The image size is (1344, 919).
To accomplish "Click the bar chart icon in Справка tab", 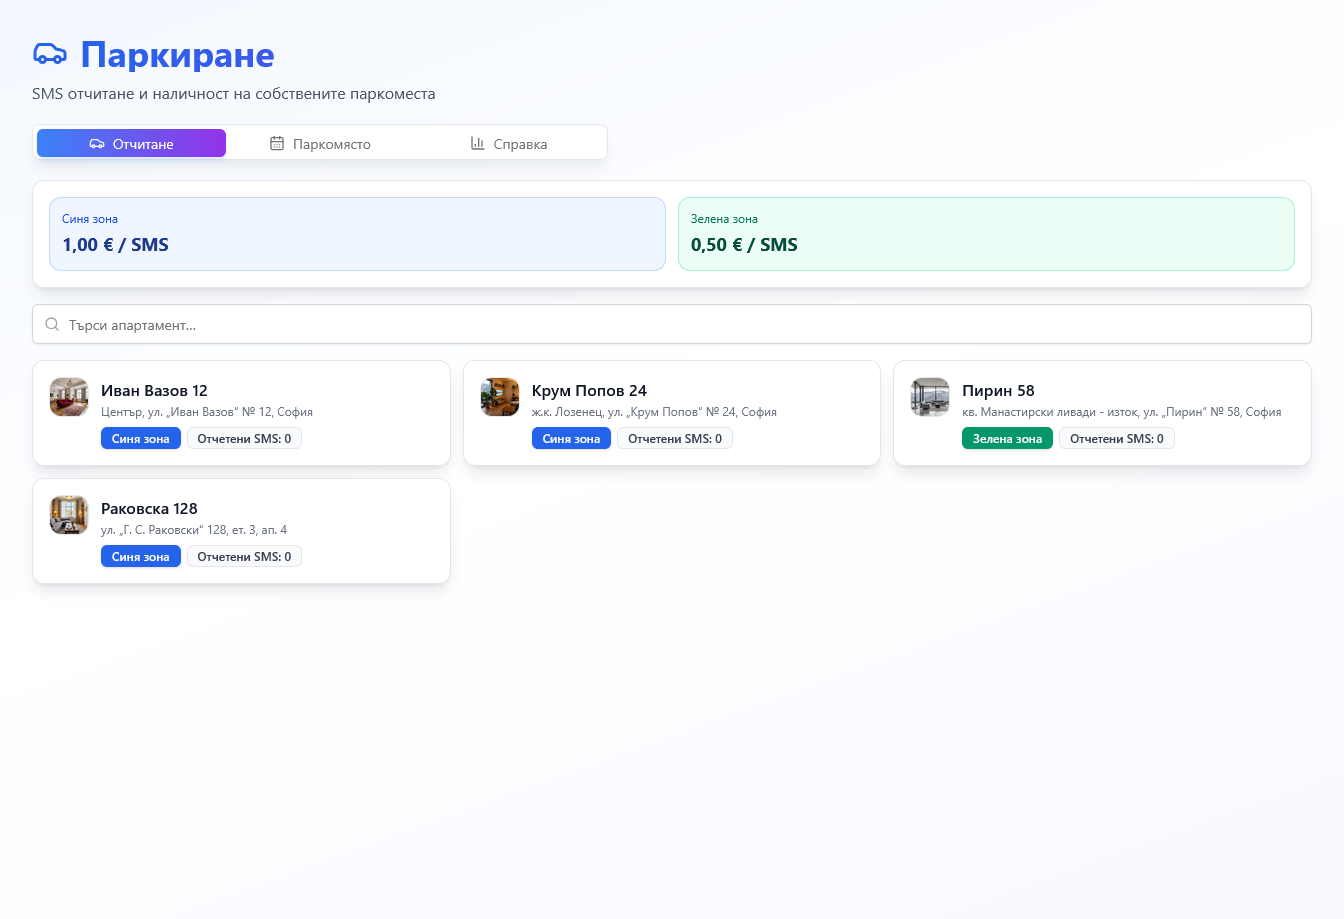I will click(x=478, y=144).
